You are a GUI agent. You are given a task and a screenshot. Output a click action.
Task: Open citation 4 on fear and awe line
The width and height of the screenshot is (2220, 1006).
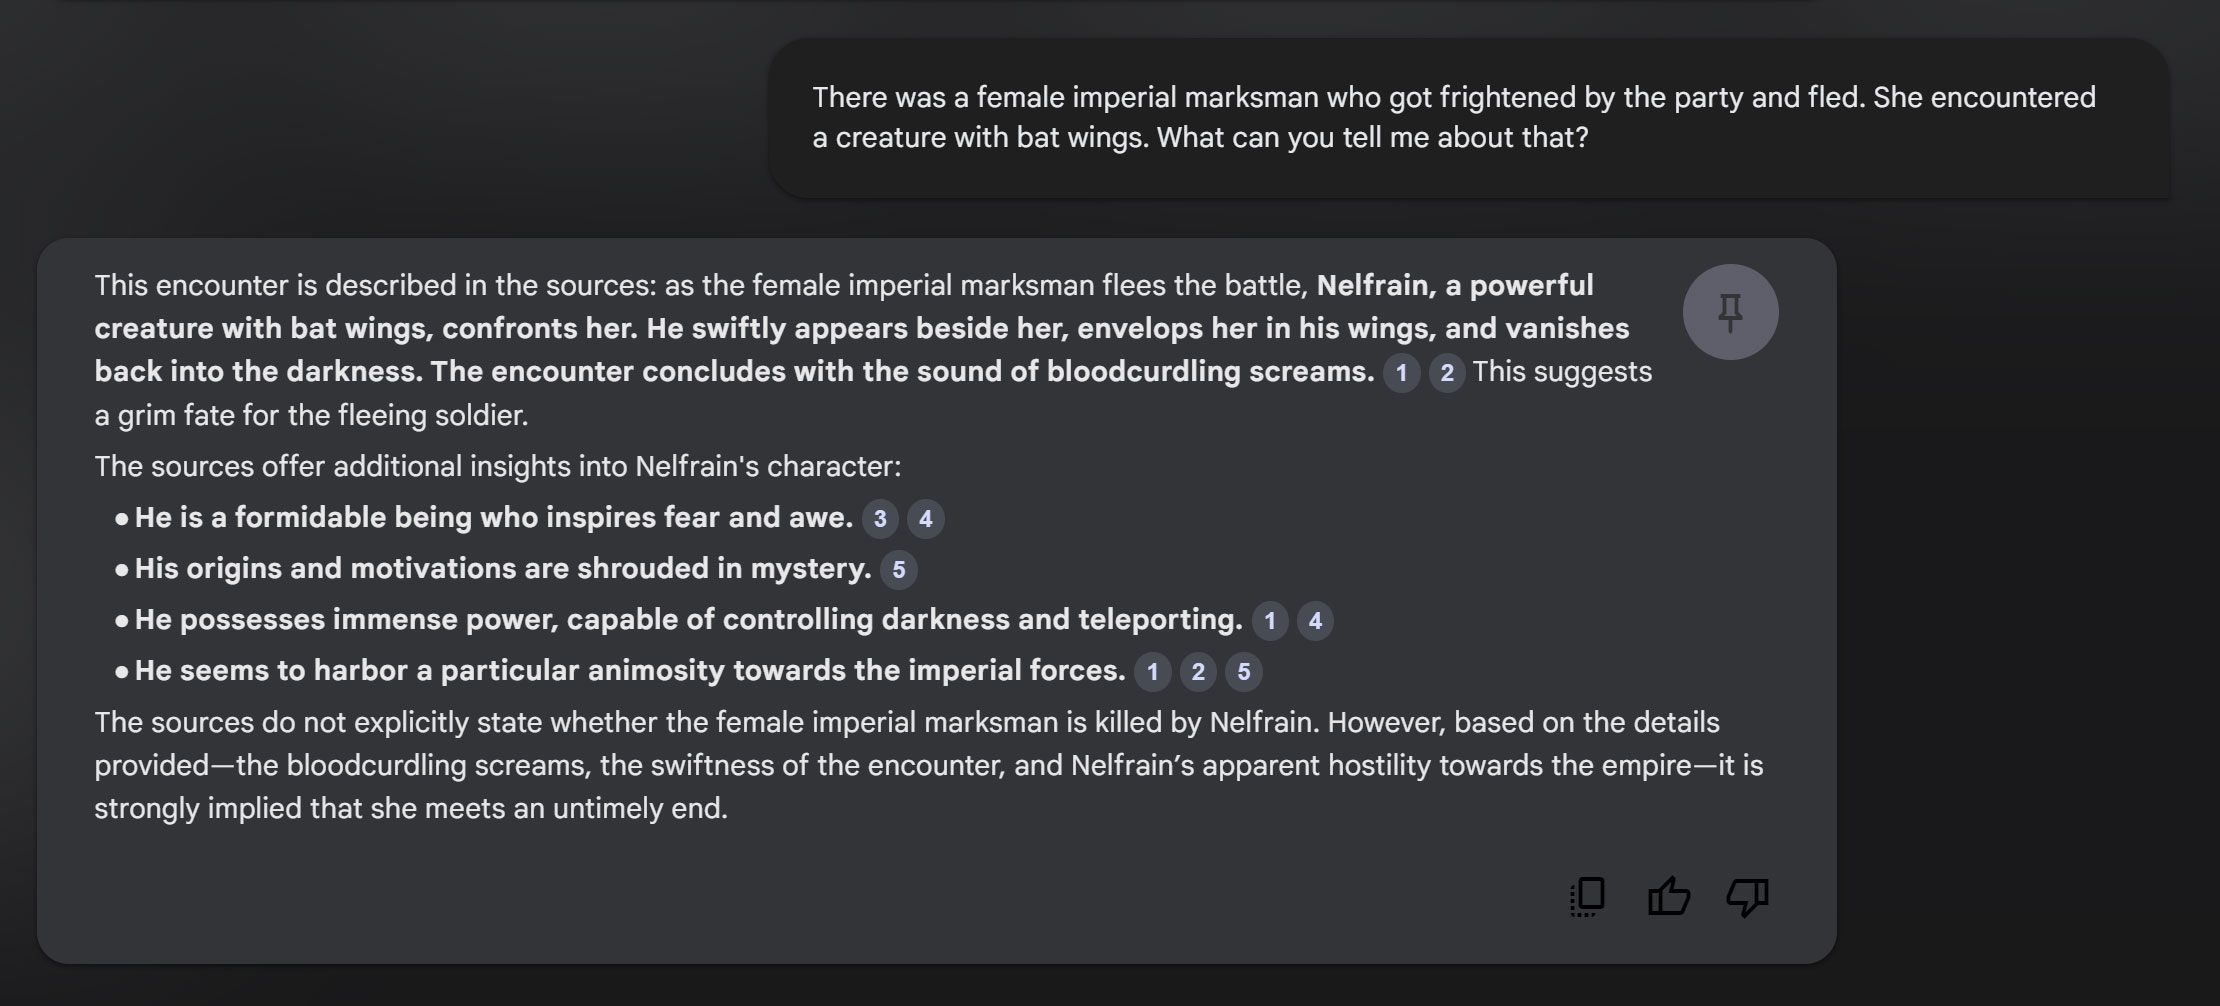925,518
